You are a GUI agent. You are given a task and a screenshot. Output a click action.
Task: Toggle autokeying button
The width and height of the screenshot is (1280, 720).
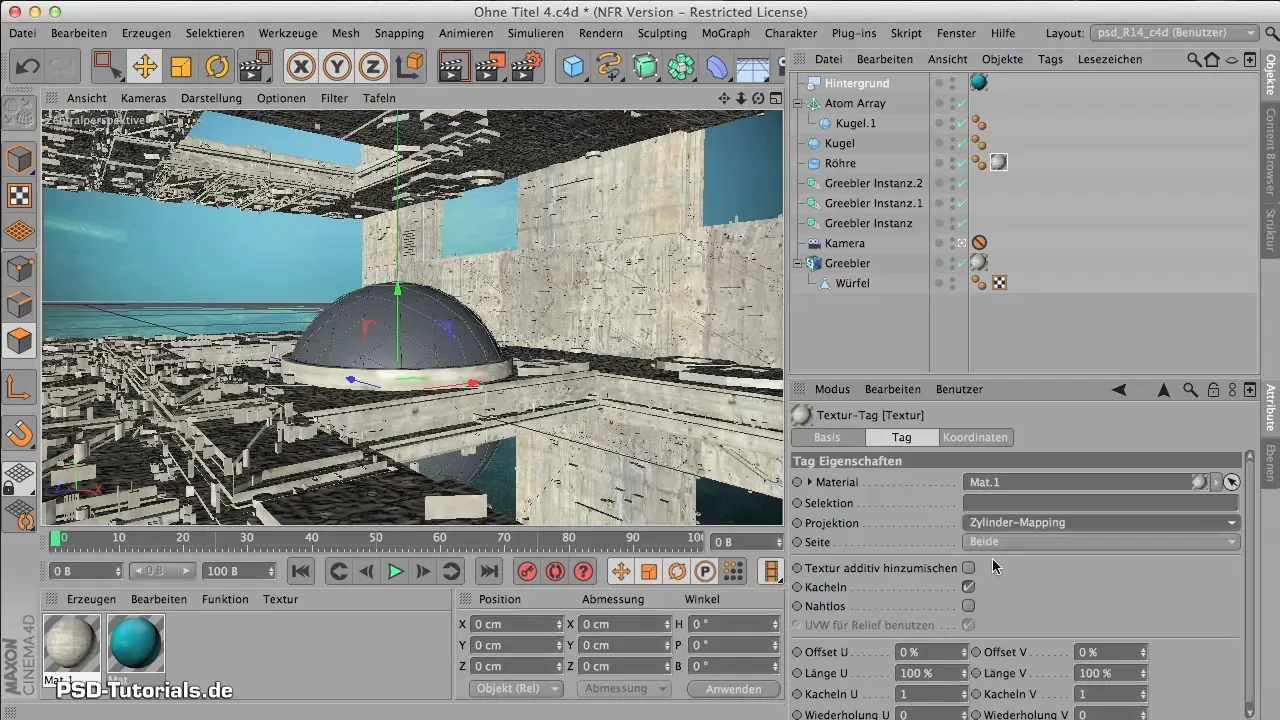point(556,571)
